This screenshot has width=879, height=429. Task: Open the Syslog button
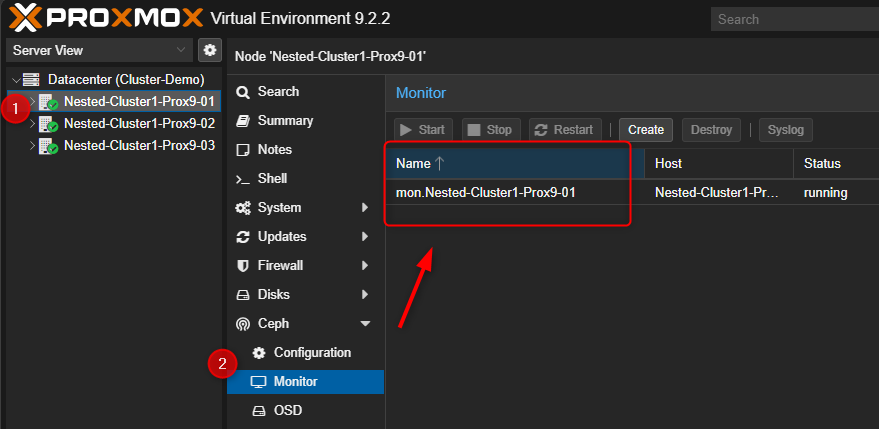tap(785, 130)
